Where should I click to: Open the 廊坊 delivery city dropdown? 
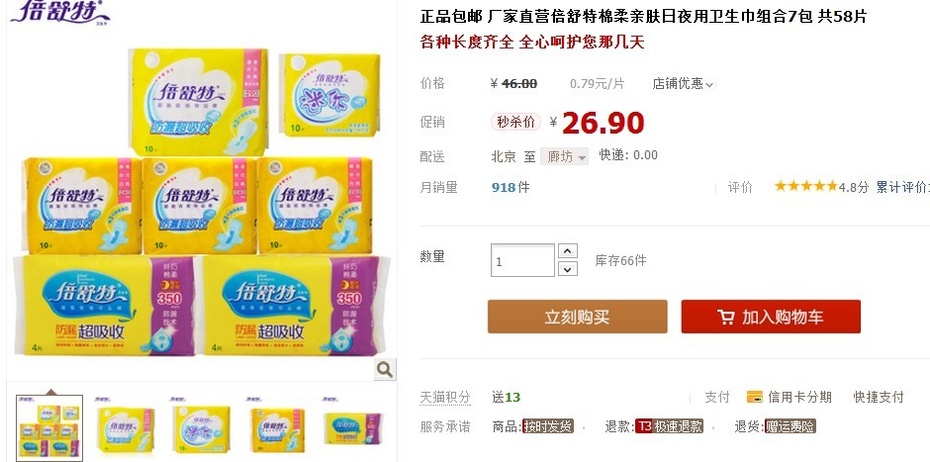pos(564,156)
